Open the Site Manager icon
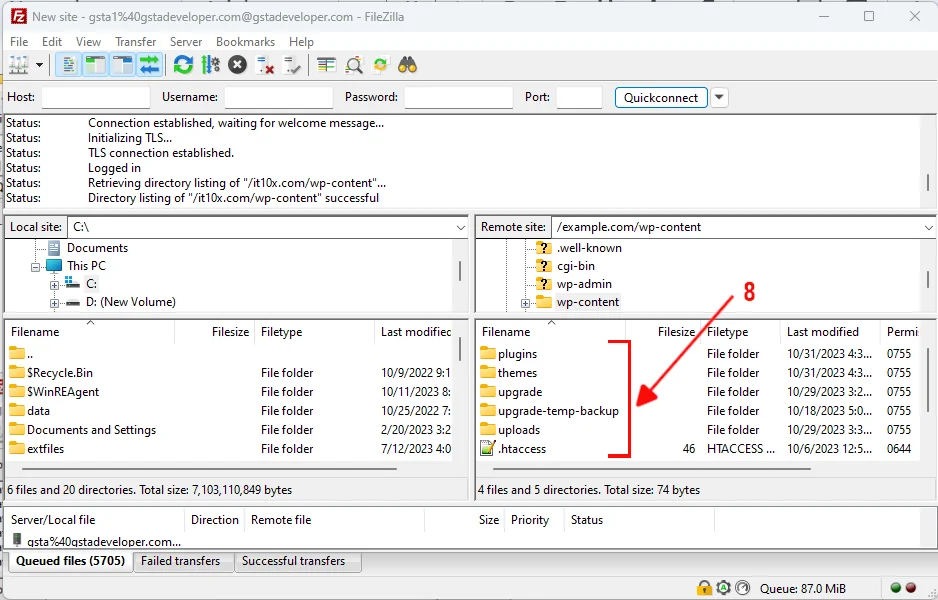This screenshot has height=600, width=938. [x=19, y=65]
